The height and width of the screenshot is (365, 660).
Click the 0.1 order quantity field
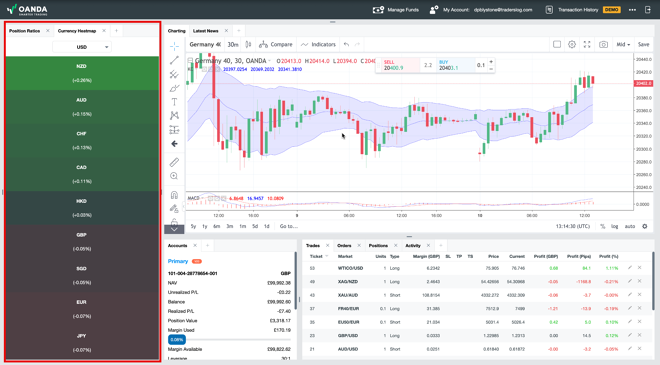coord(481,65)
